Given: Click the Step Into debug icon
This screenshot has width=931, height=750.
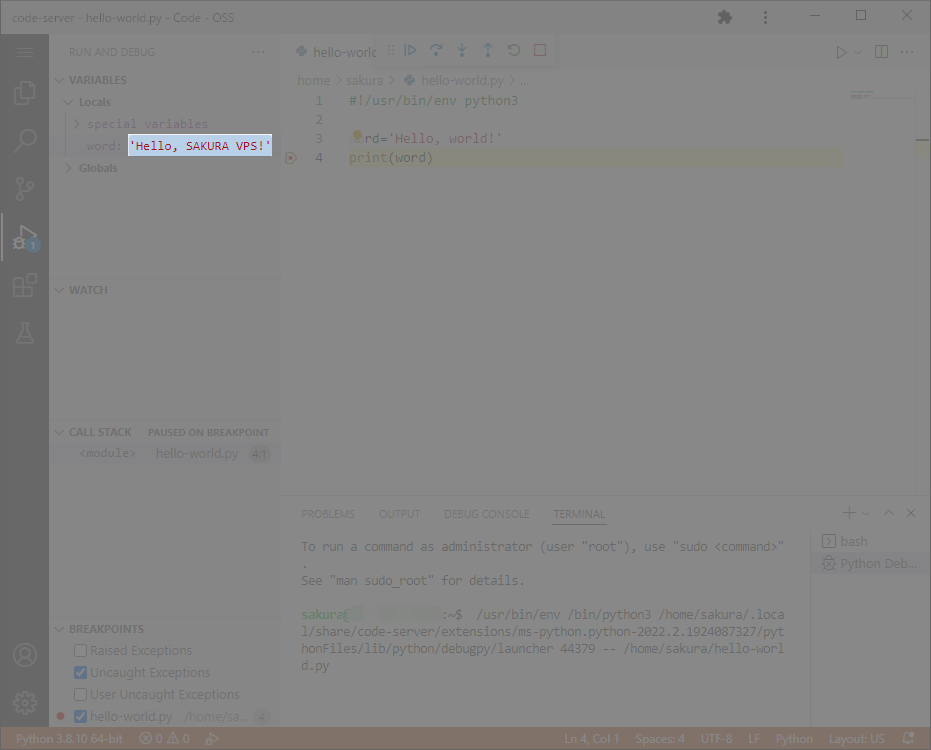Looking at the screenshot, I should [x=461, y=50].
